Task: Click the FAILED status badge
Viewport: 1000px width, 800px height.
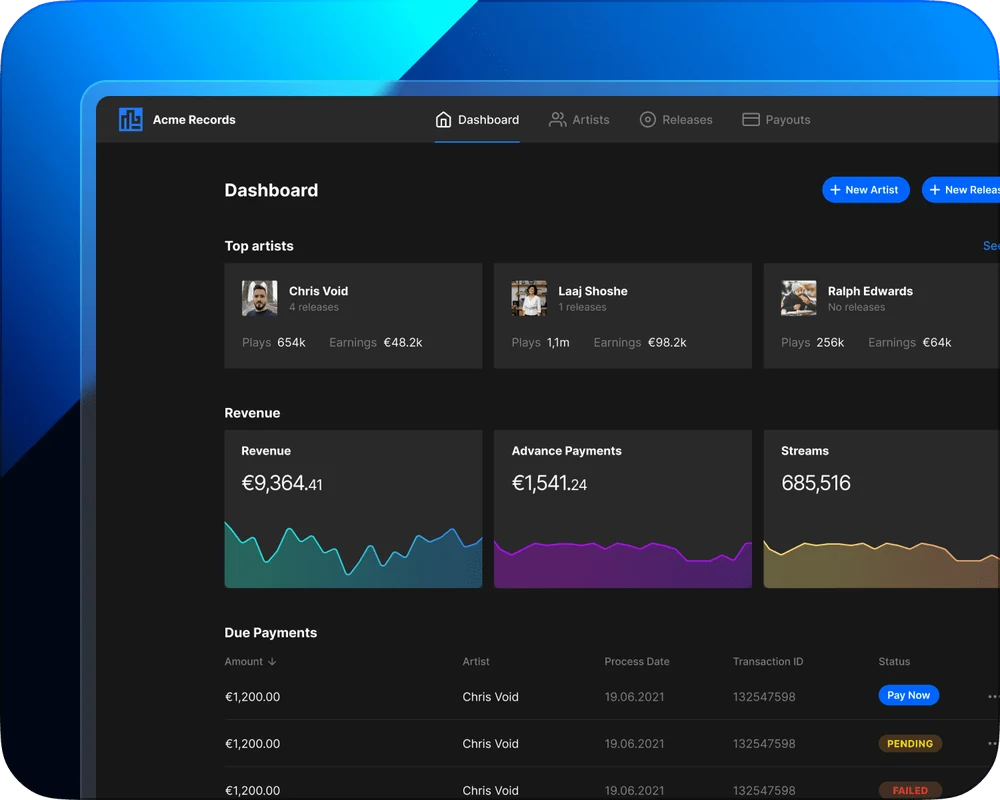Action: tap(910, 790)
